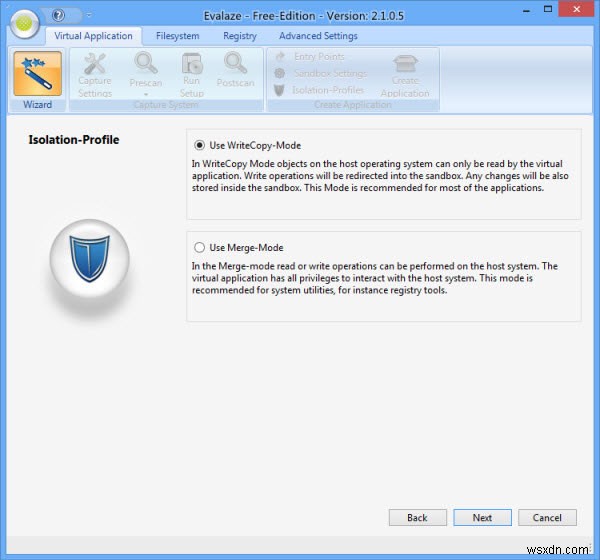Open the Registry tab
This screenshot has width=600, height=560.
(x=240, y=36)
